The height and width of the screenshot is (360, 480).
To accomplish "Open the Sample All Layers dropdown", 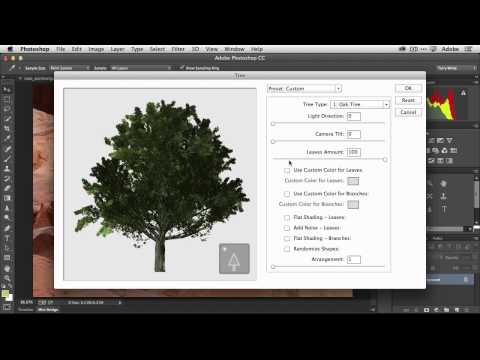I will pos(141,68).
